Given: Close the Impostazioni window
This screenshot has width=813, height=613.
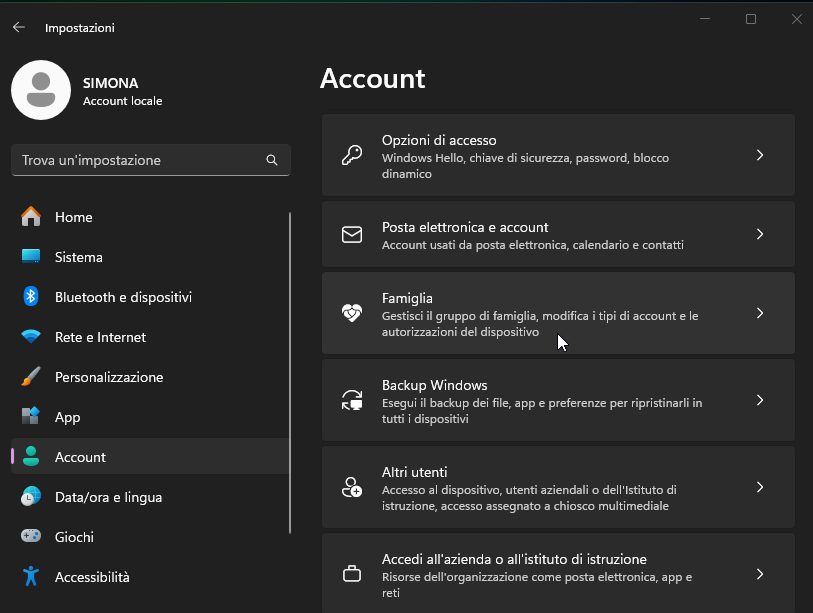Looking at the screenshot, I should tap(797, 19).
